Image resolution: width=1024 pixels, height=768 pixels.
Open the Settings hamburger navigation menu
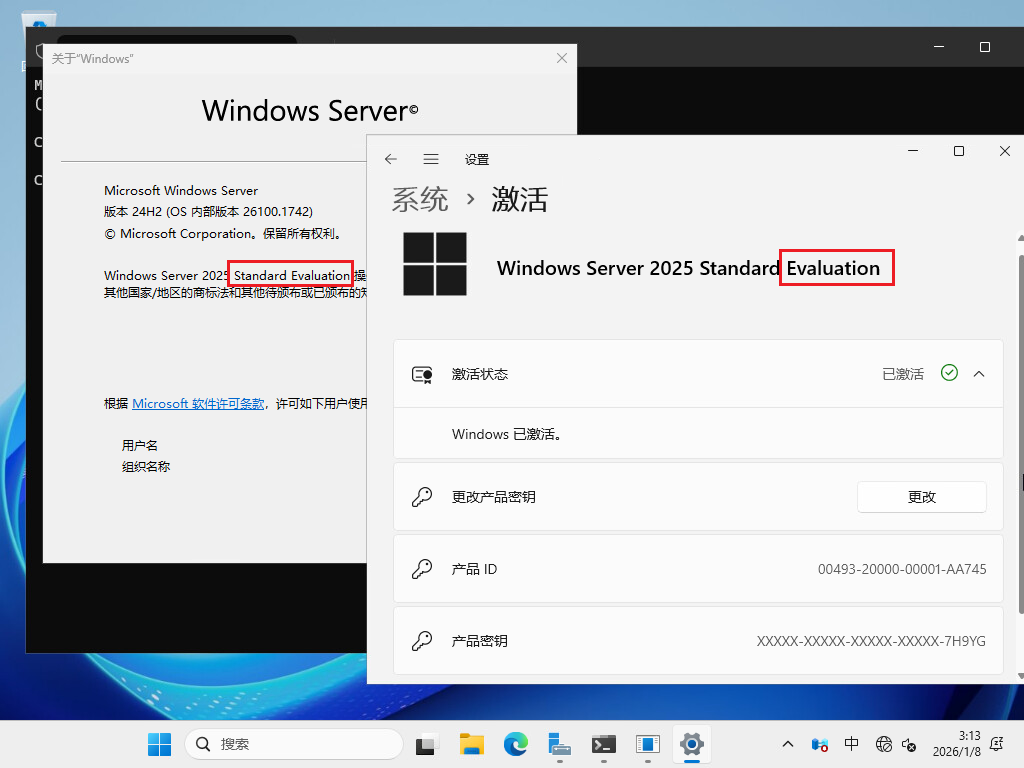431,159
